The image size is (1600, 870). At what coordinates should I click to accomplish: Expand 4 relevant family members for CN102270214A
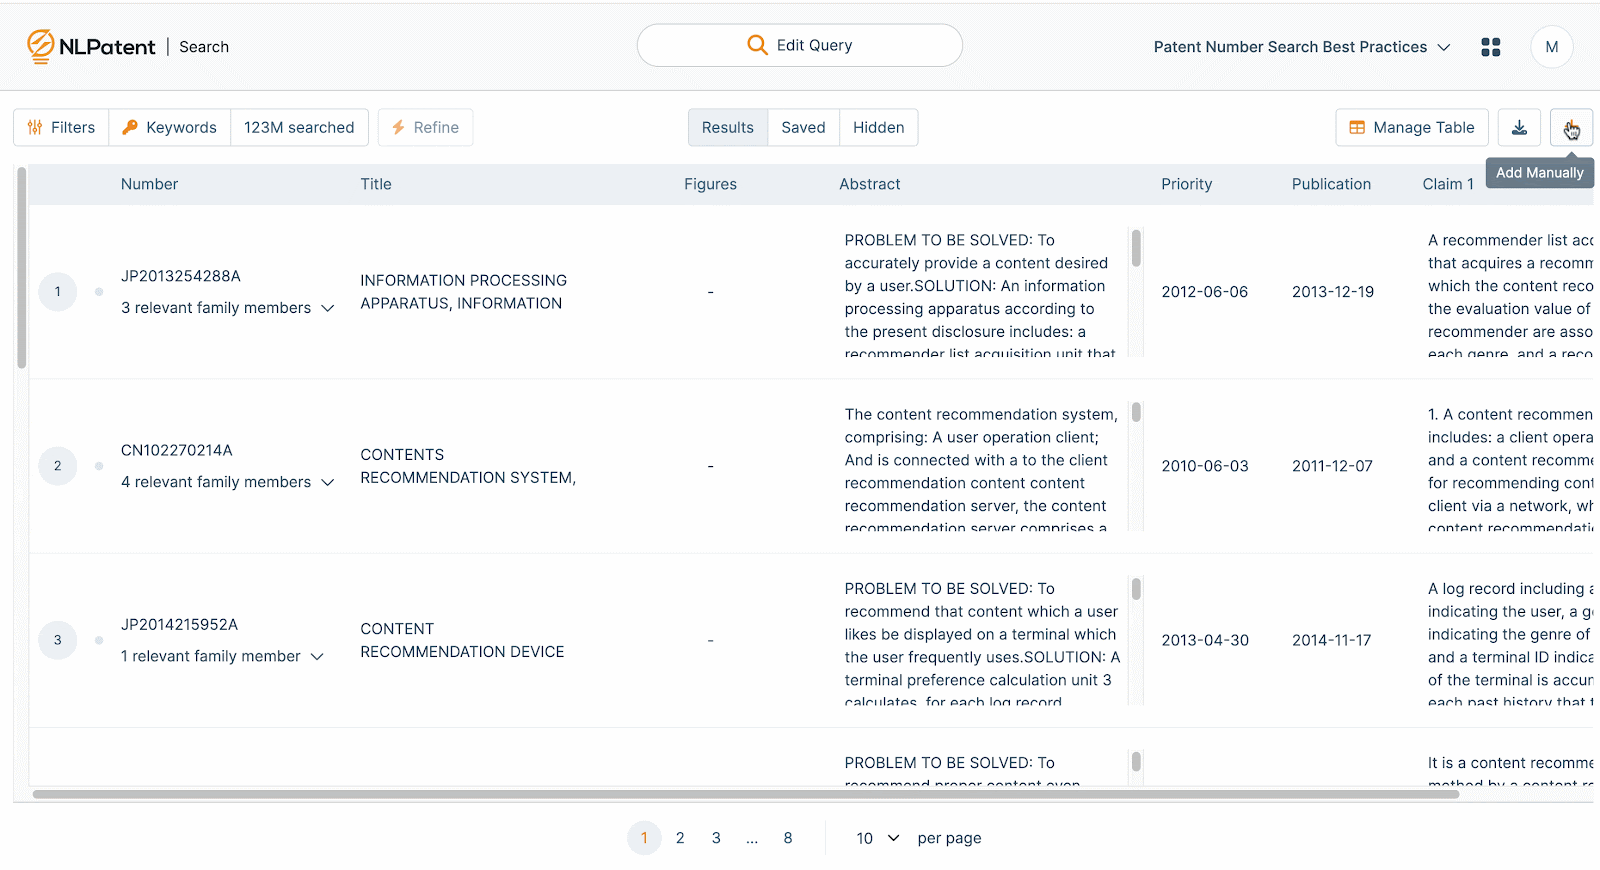pos(327,482)
